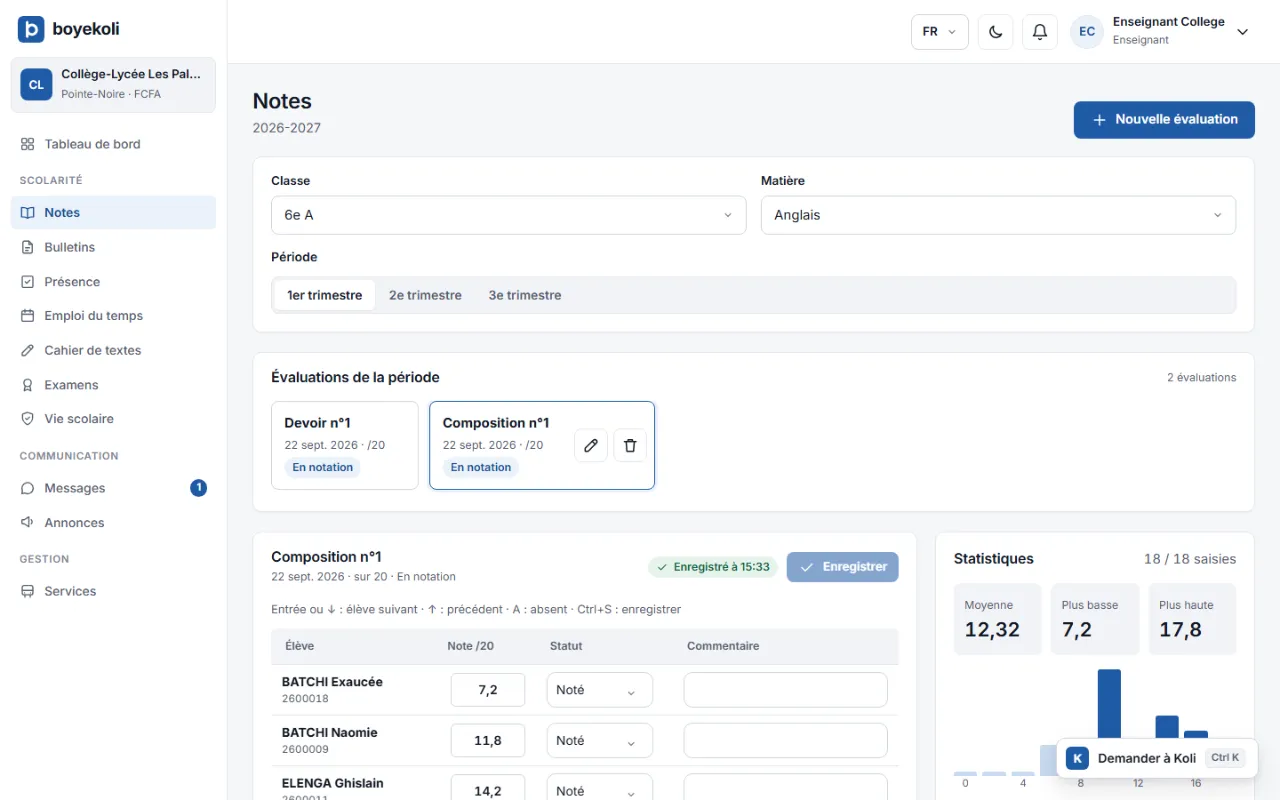
Task: Click note field showing 14,2 for ELENGA Ghislain
Action: (488, 789)
